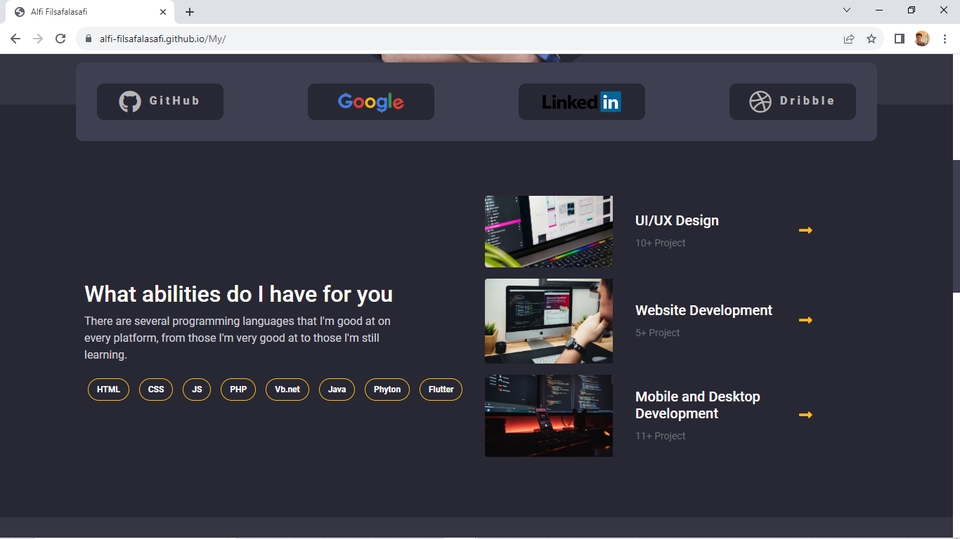960x539 pixels.
Task: Open the GitHub profile button
Action: point(160,101)
